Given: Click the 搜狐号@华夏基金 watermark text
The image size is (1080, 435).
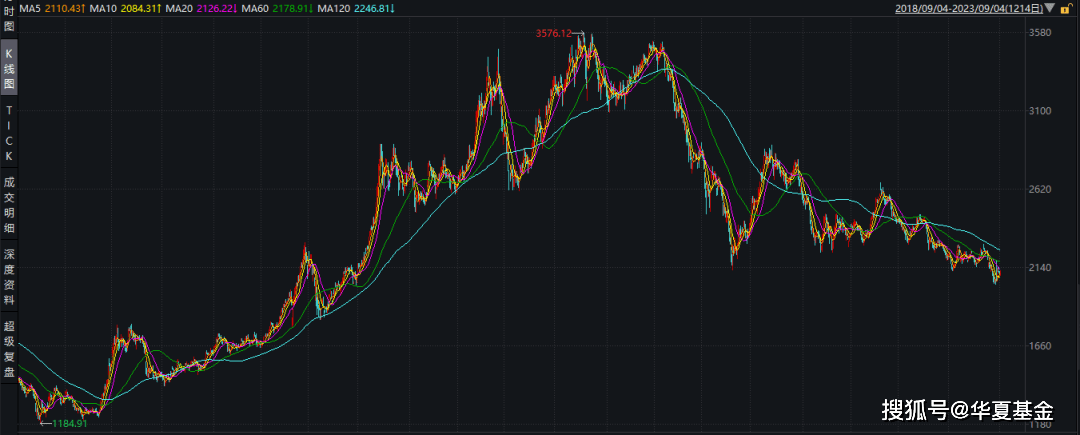Looking at the screenshot, I should (x=966, y=410).
